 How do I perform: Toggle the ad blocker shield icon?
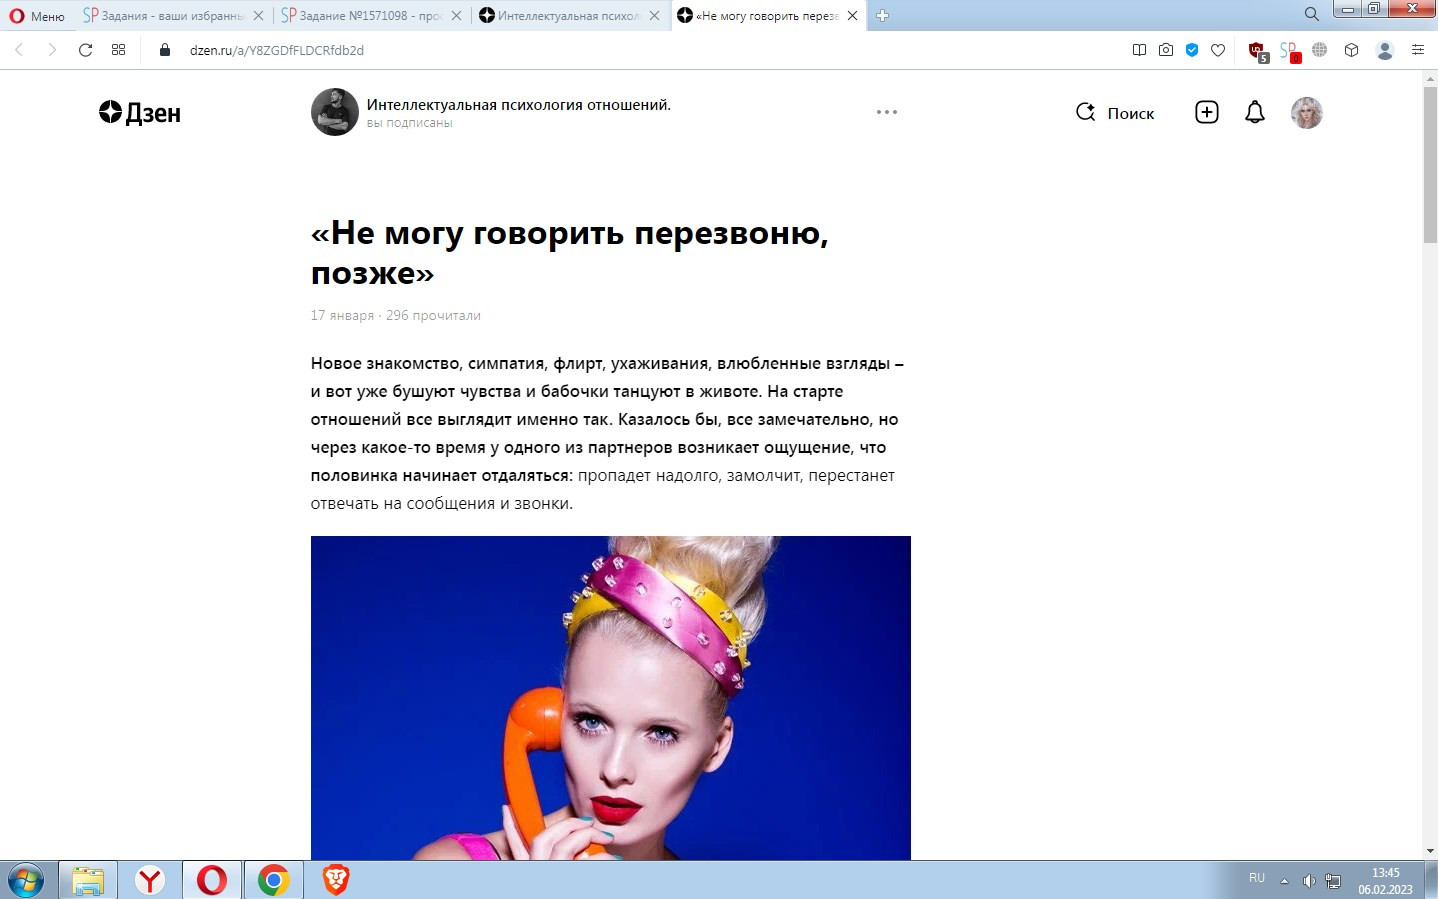click(x=1192, y=50)
